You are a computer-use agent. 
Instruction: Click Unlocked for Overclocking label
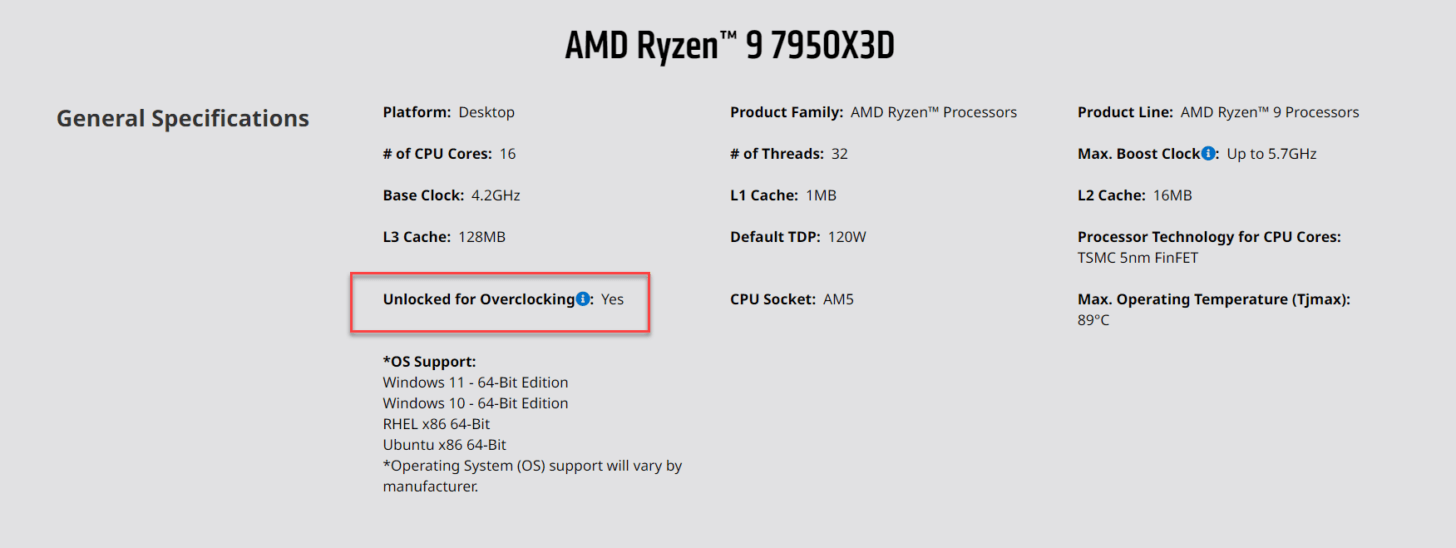(x=479, y=299)
